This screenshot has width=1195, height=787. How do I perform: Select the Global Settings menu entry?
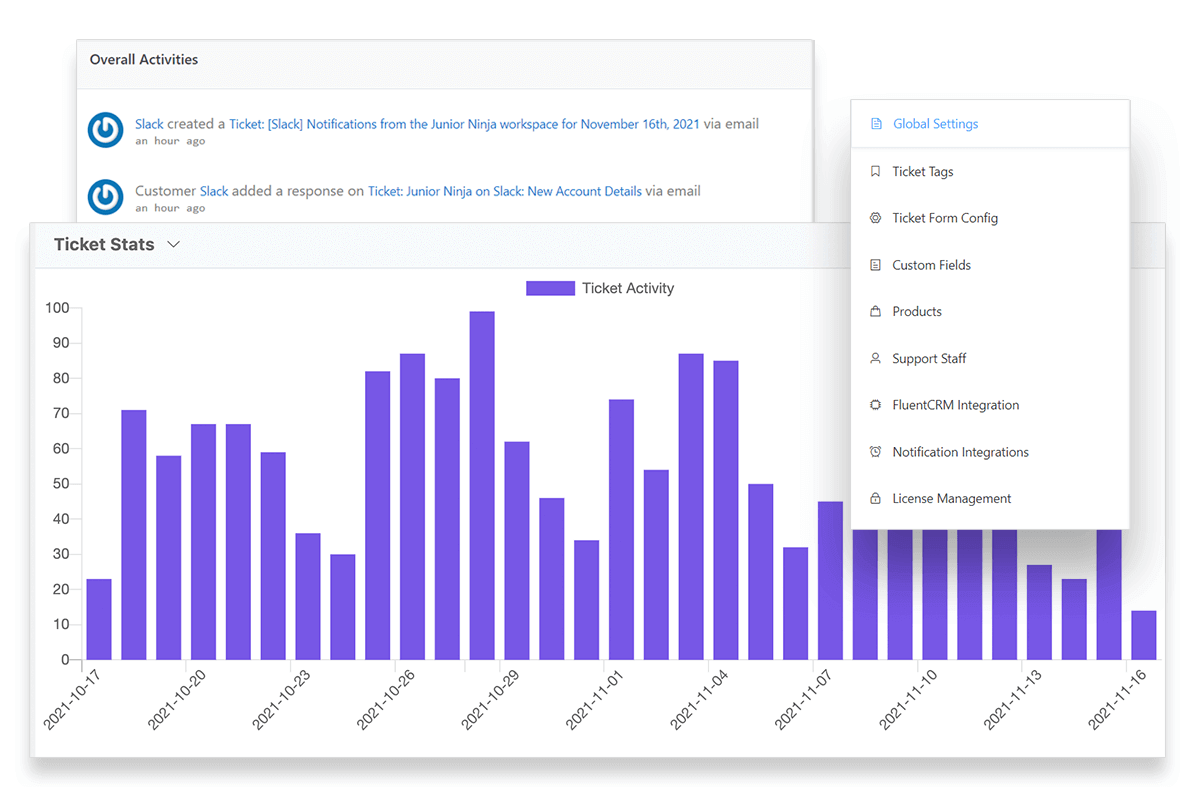coord(935,123)
